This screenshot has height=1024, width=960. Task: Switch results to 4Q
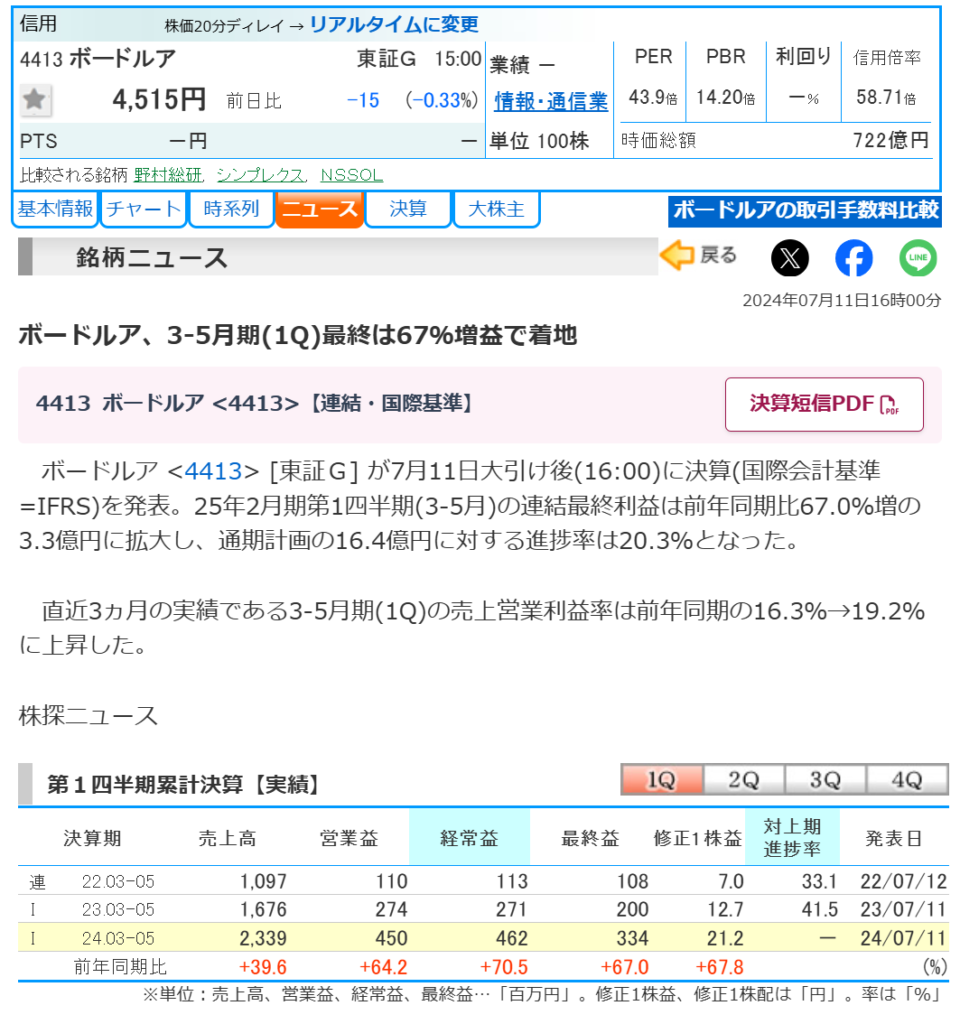(907, 780)
